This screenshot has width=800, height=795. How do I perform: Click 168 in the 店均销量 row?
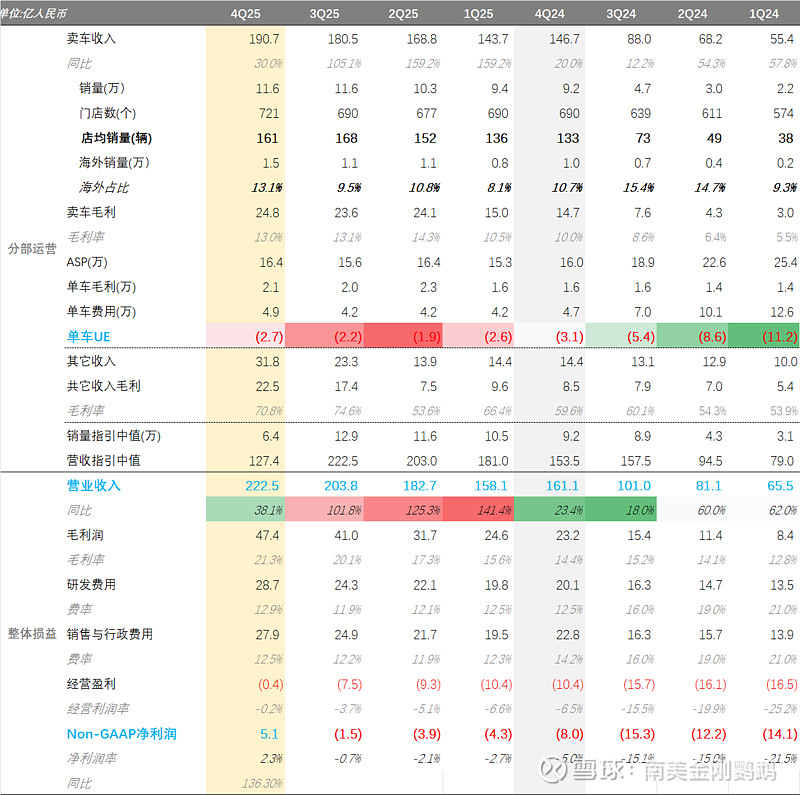[x=346, y=138]
